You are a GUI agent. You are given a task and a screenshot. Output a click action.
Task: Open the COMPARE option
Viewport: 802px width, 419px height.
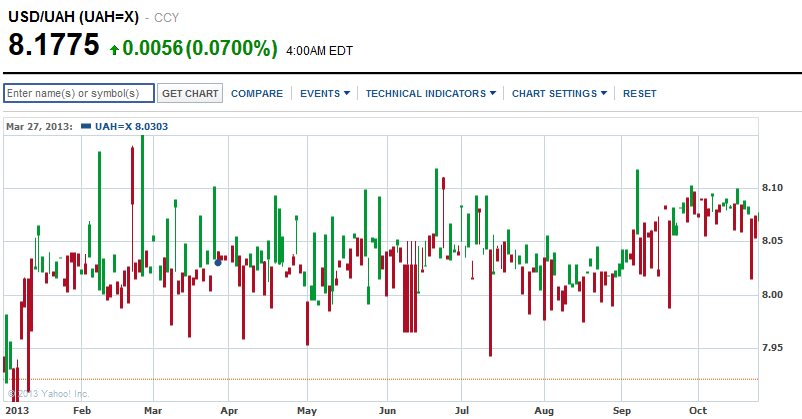(257, 94)
